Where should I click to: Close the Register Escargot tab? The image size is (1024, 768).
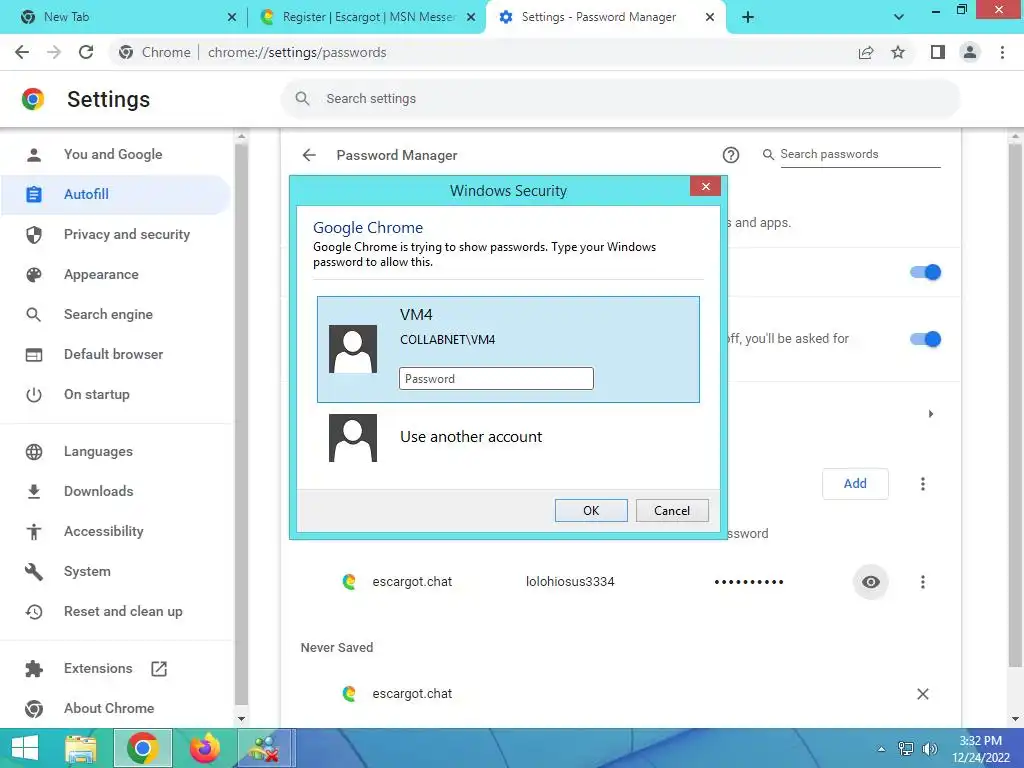(471, 17)
